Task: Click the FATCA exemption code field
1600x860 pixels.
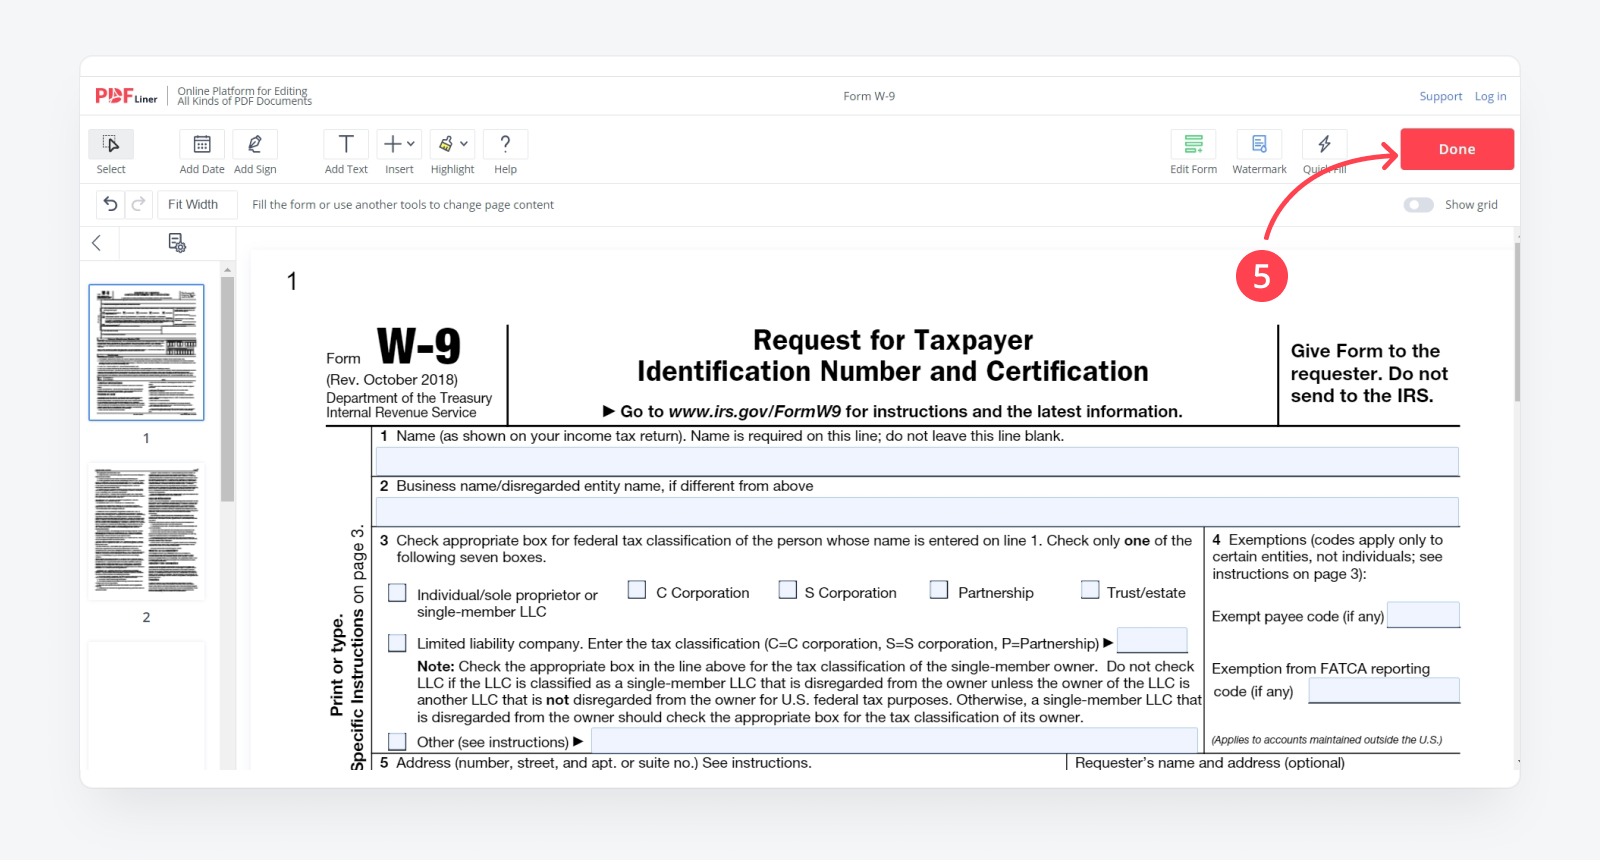Action: (1384, 691)
